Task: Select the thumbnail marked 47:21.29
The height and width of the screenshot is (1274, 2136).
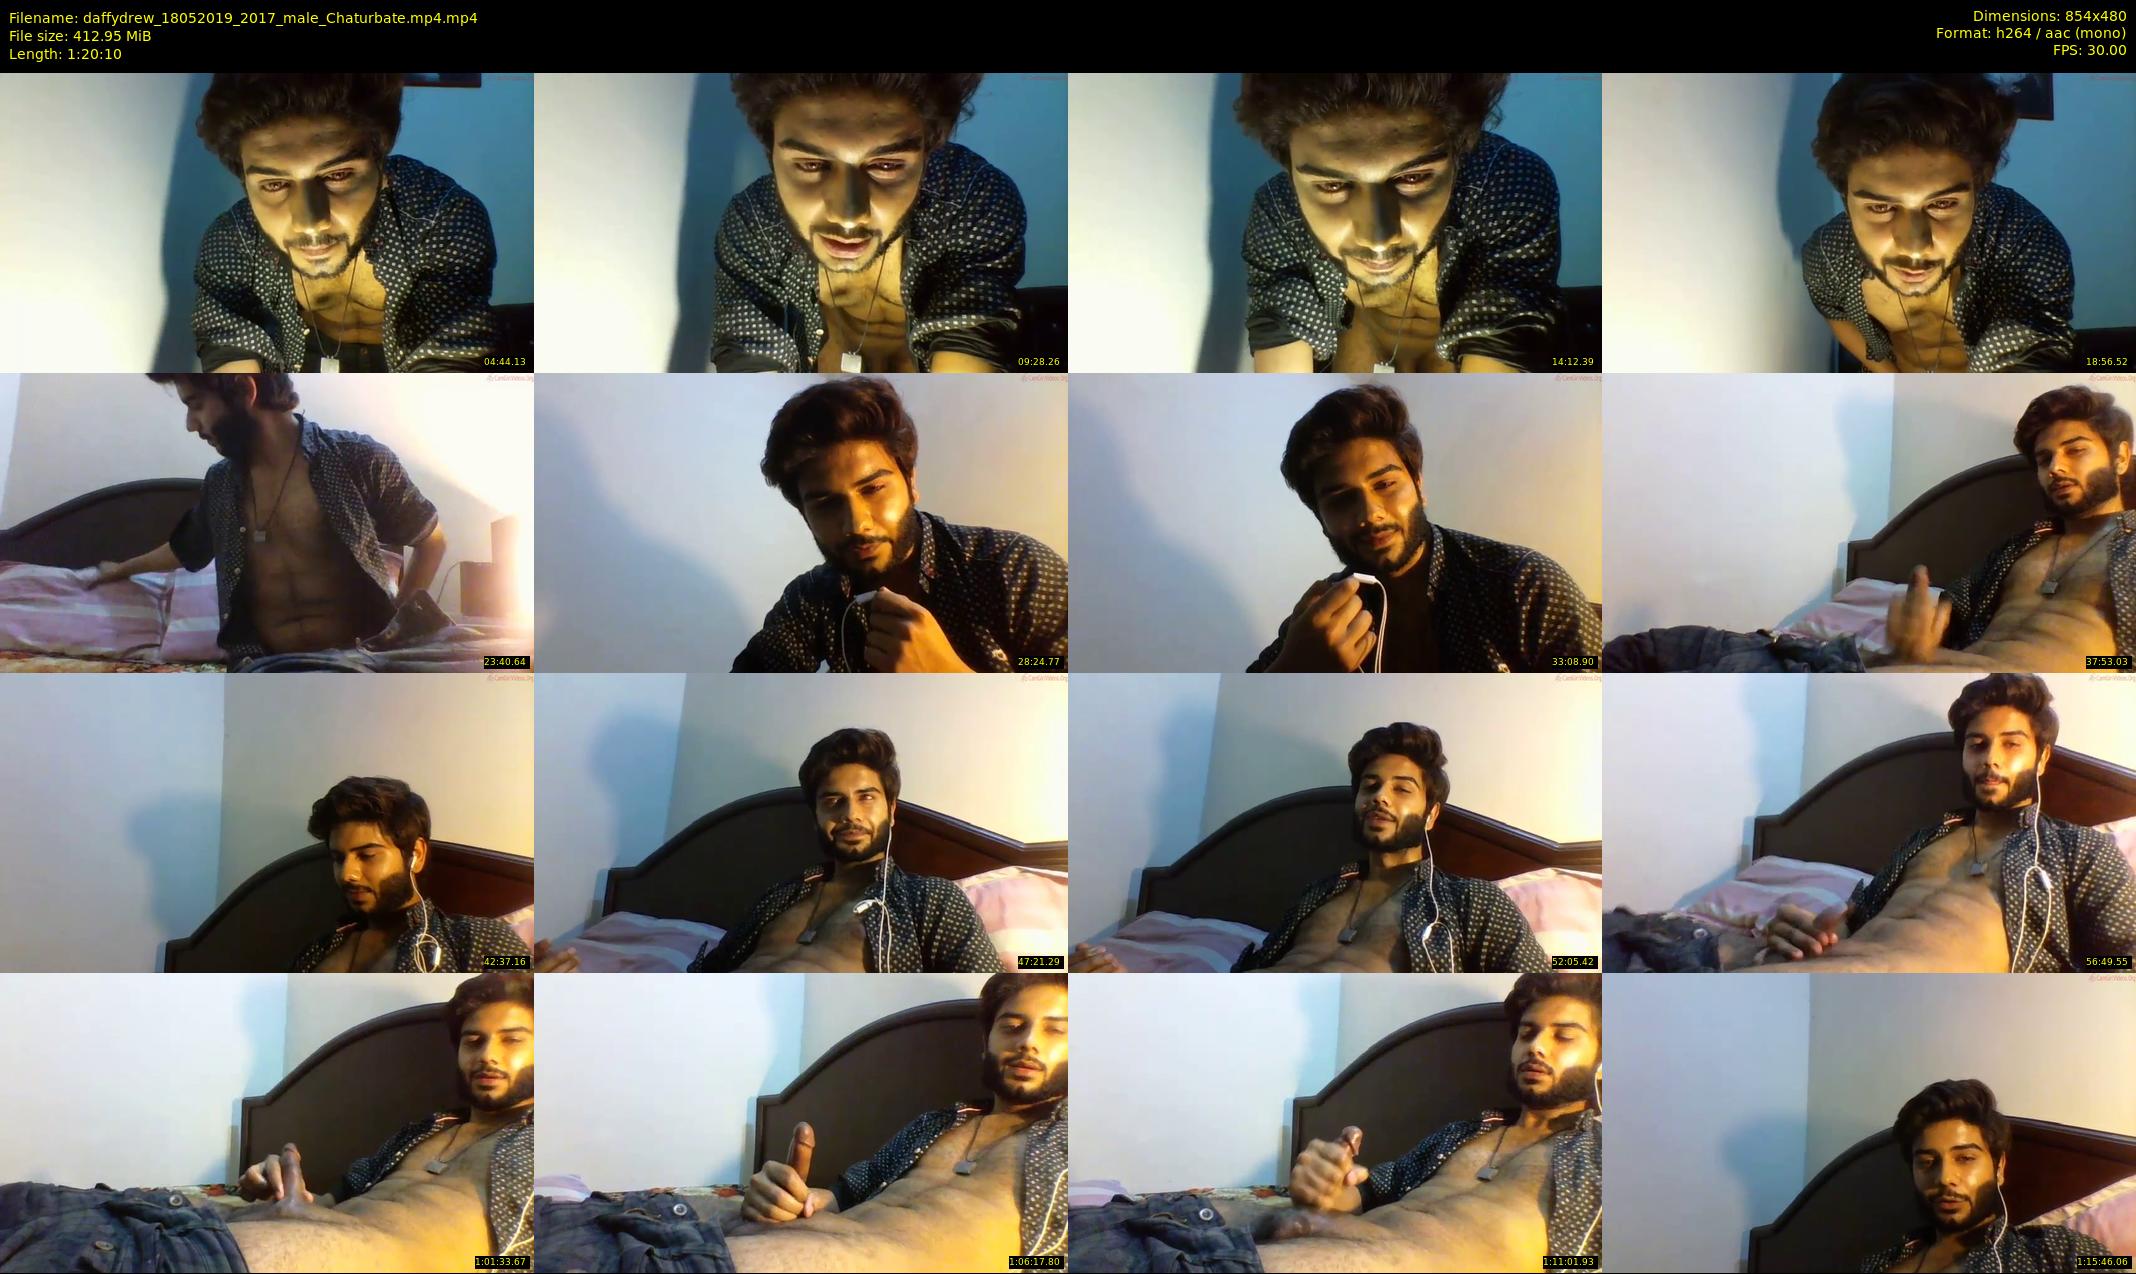Action: pyautogui.click(x=801, y=822)
